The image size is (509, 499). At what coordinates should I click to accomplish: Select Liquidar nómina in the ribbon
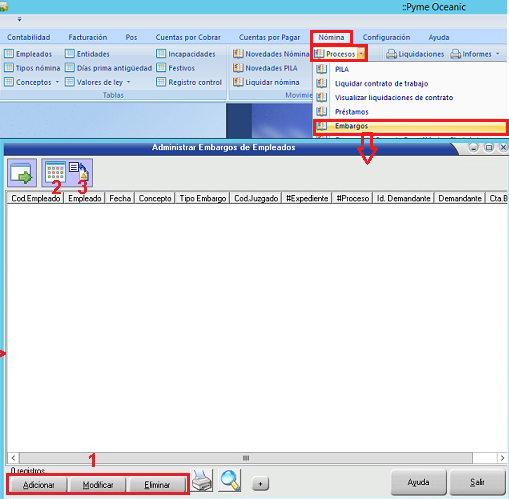click(266, 82)
